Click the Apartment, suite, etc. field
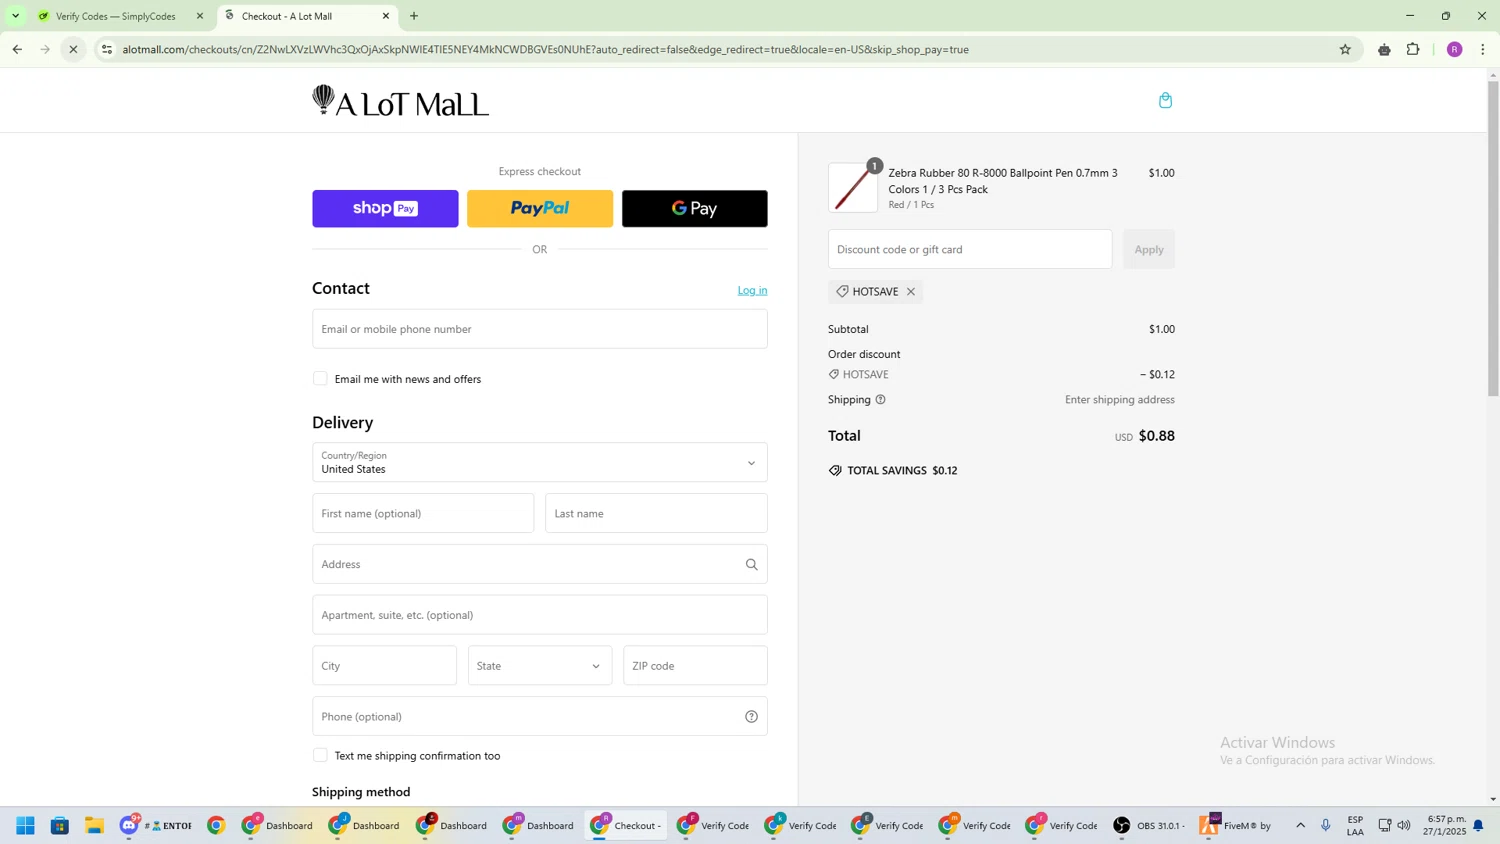Image resolution: width=1500 pixels, height=844 pixels. click(540, 615)
